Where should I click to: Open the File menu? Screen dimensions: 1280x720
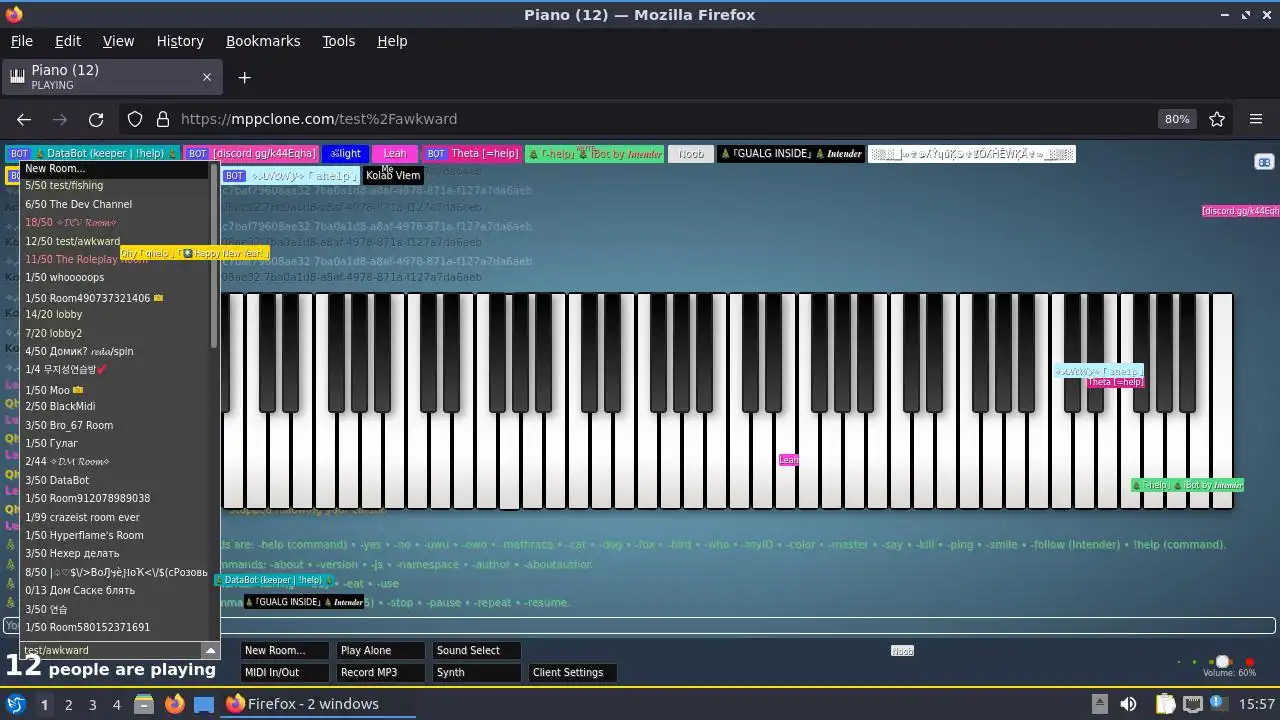point(21,41)
